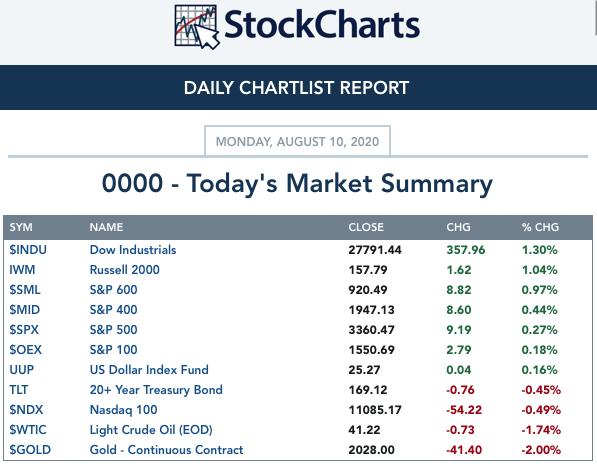Select the IWM ticker symbol
This screenshot has width=597, height=464.
tap(22, 269)
